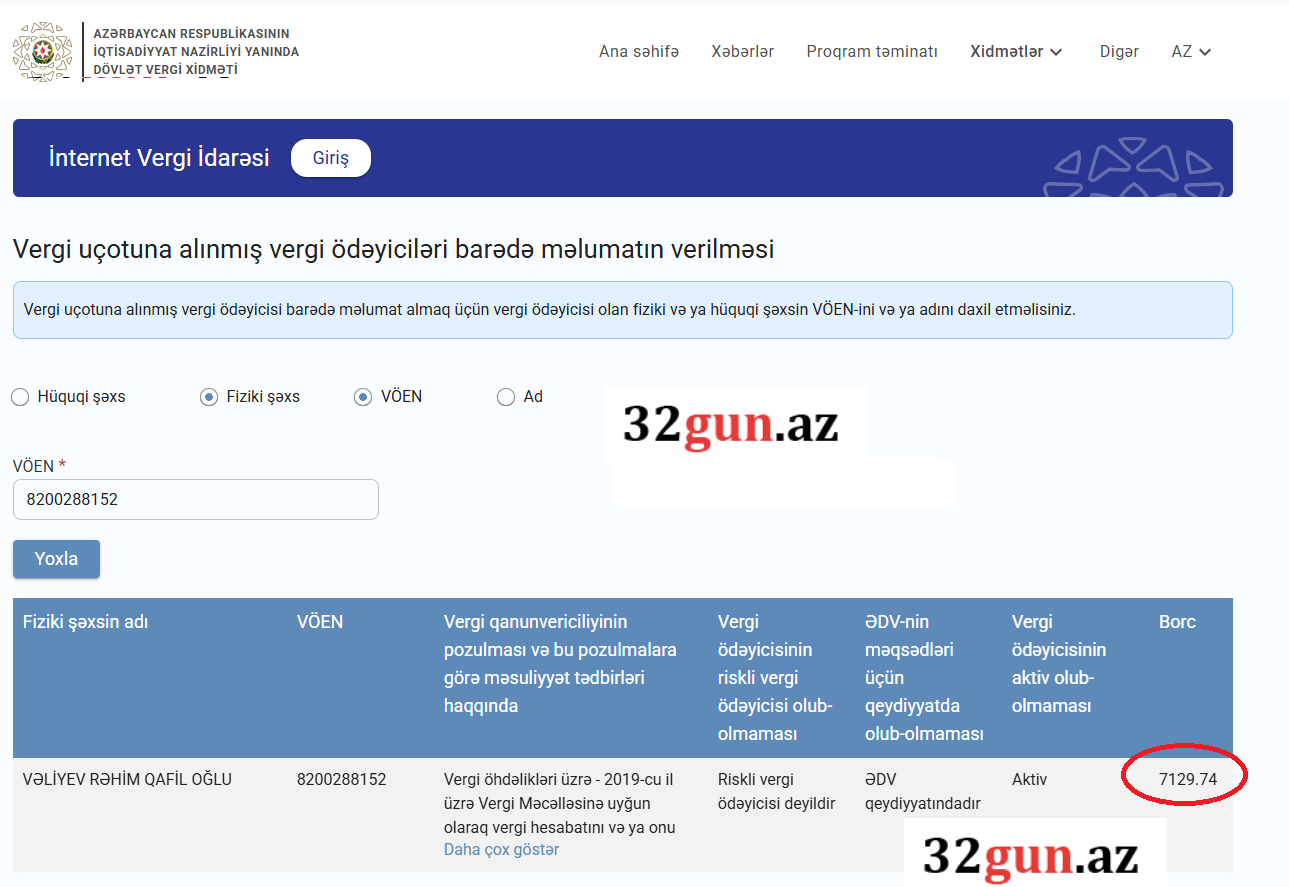Image resolution: width=1289 pixels, height=887 pixels.
Task: Open Ana səhifə menu item
Action: 639,52
